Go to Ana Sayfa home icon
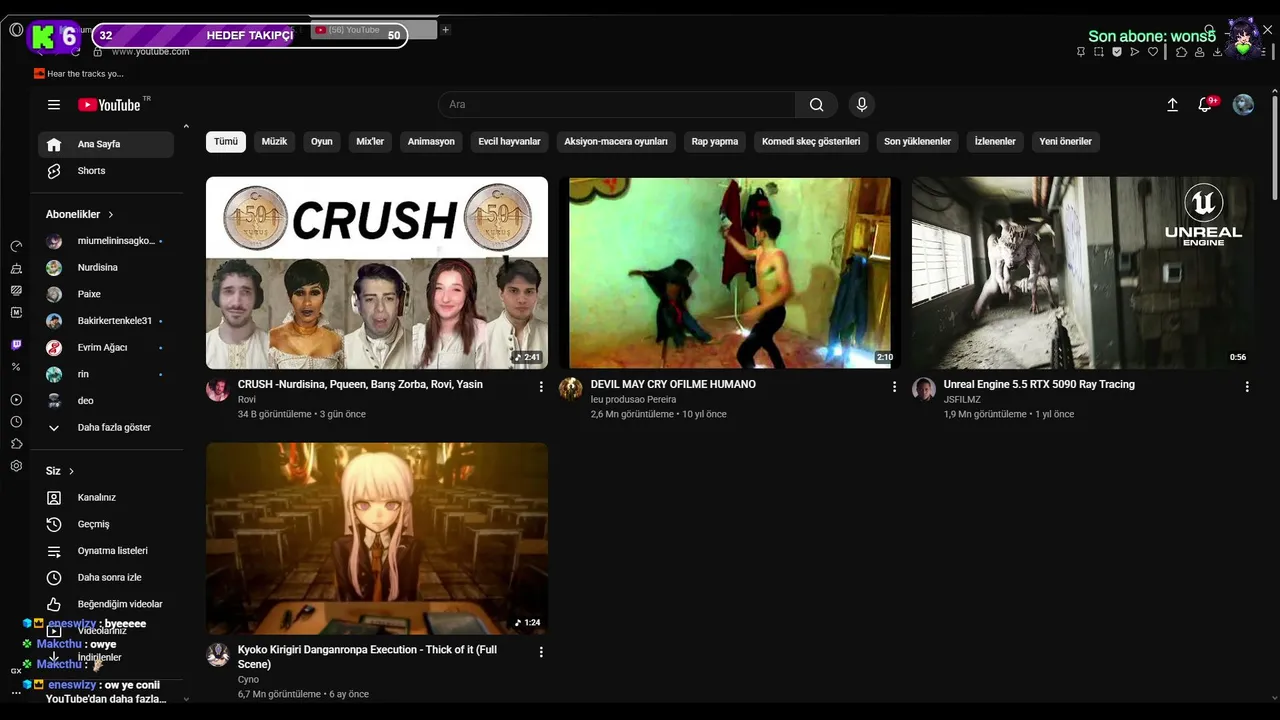 tap(54, 144)
